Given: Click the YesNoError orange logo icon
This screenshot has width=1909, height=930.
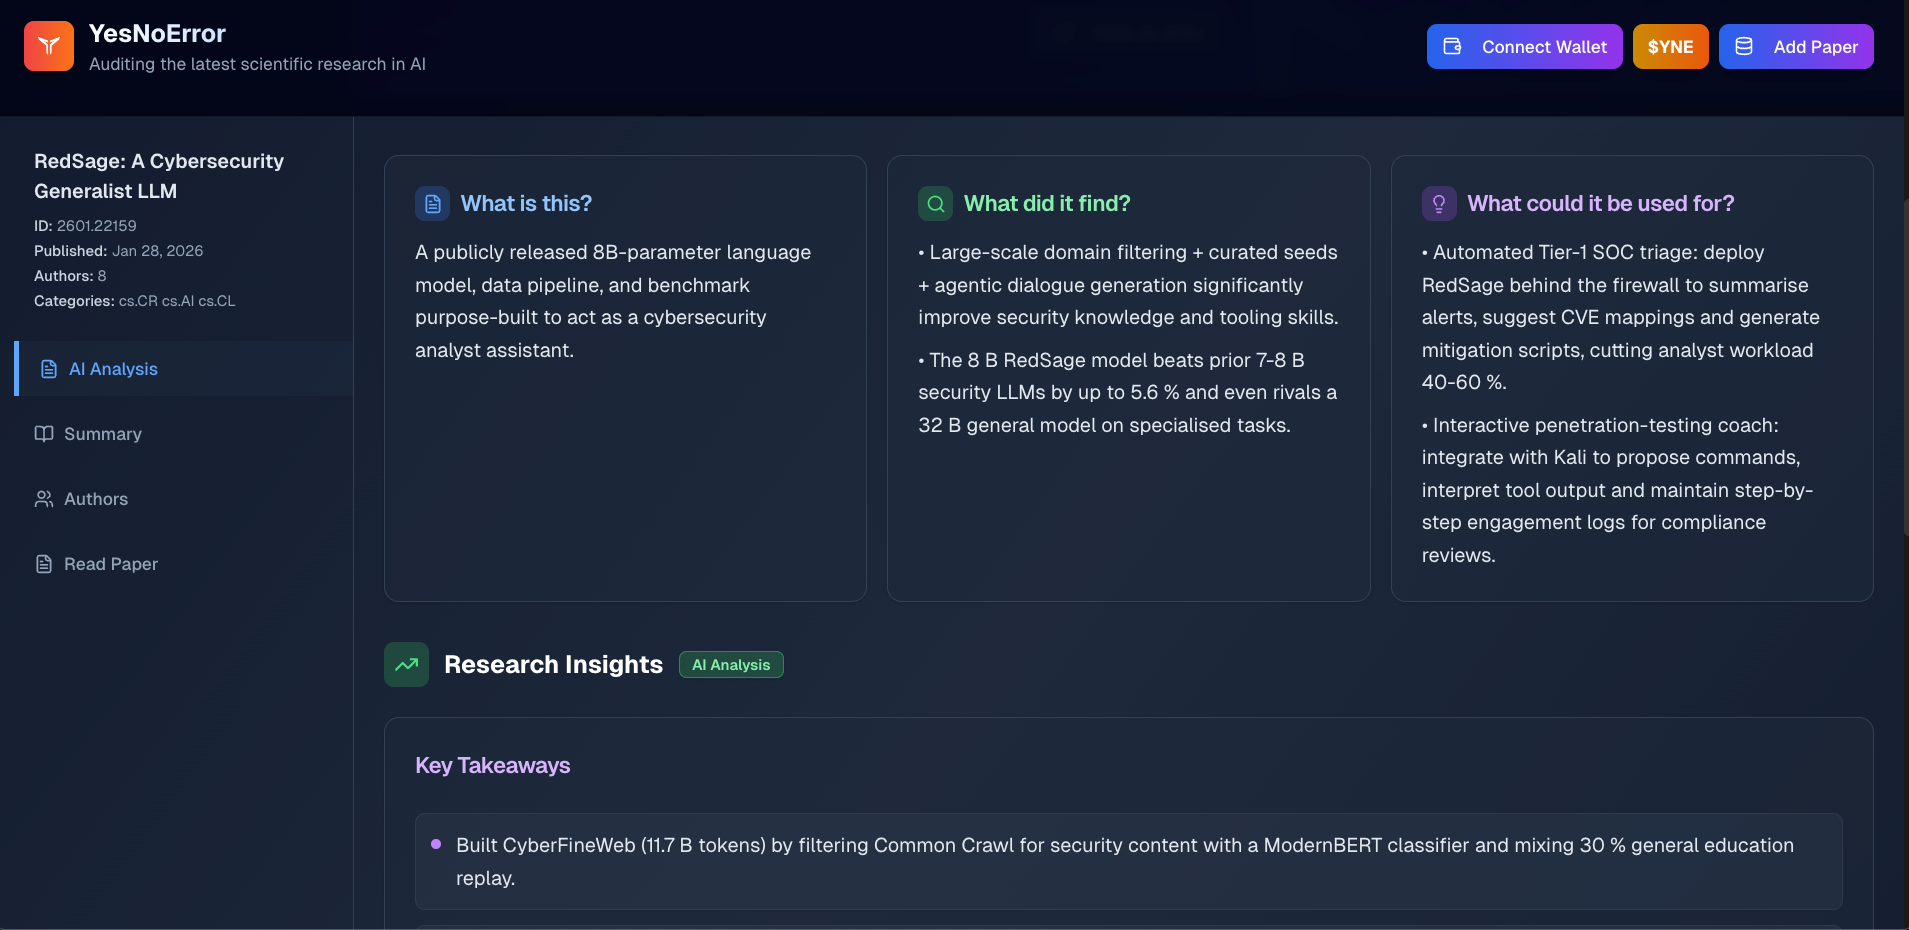Looking at the screenshot, I should (49, 46).
